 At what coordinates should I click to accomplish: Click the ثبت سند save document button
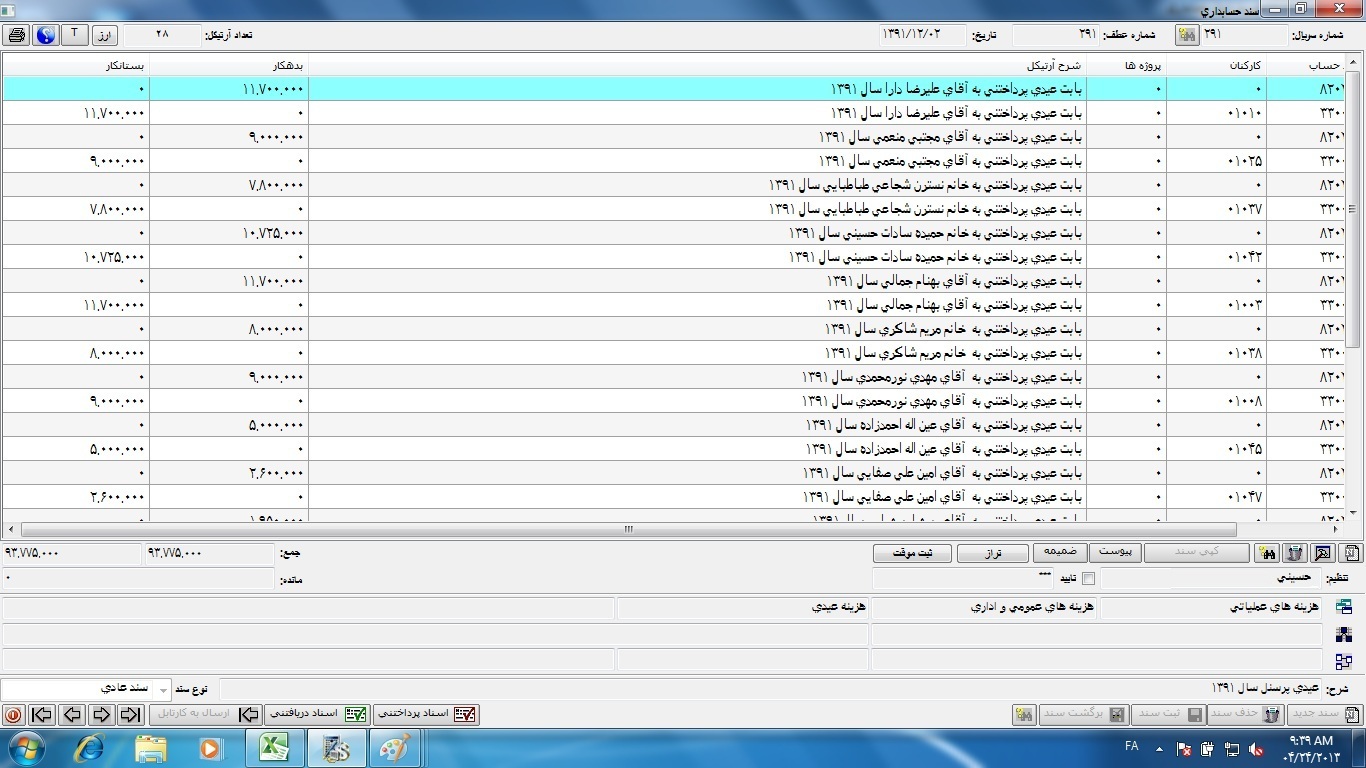[1168, 714]
